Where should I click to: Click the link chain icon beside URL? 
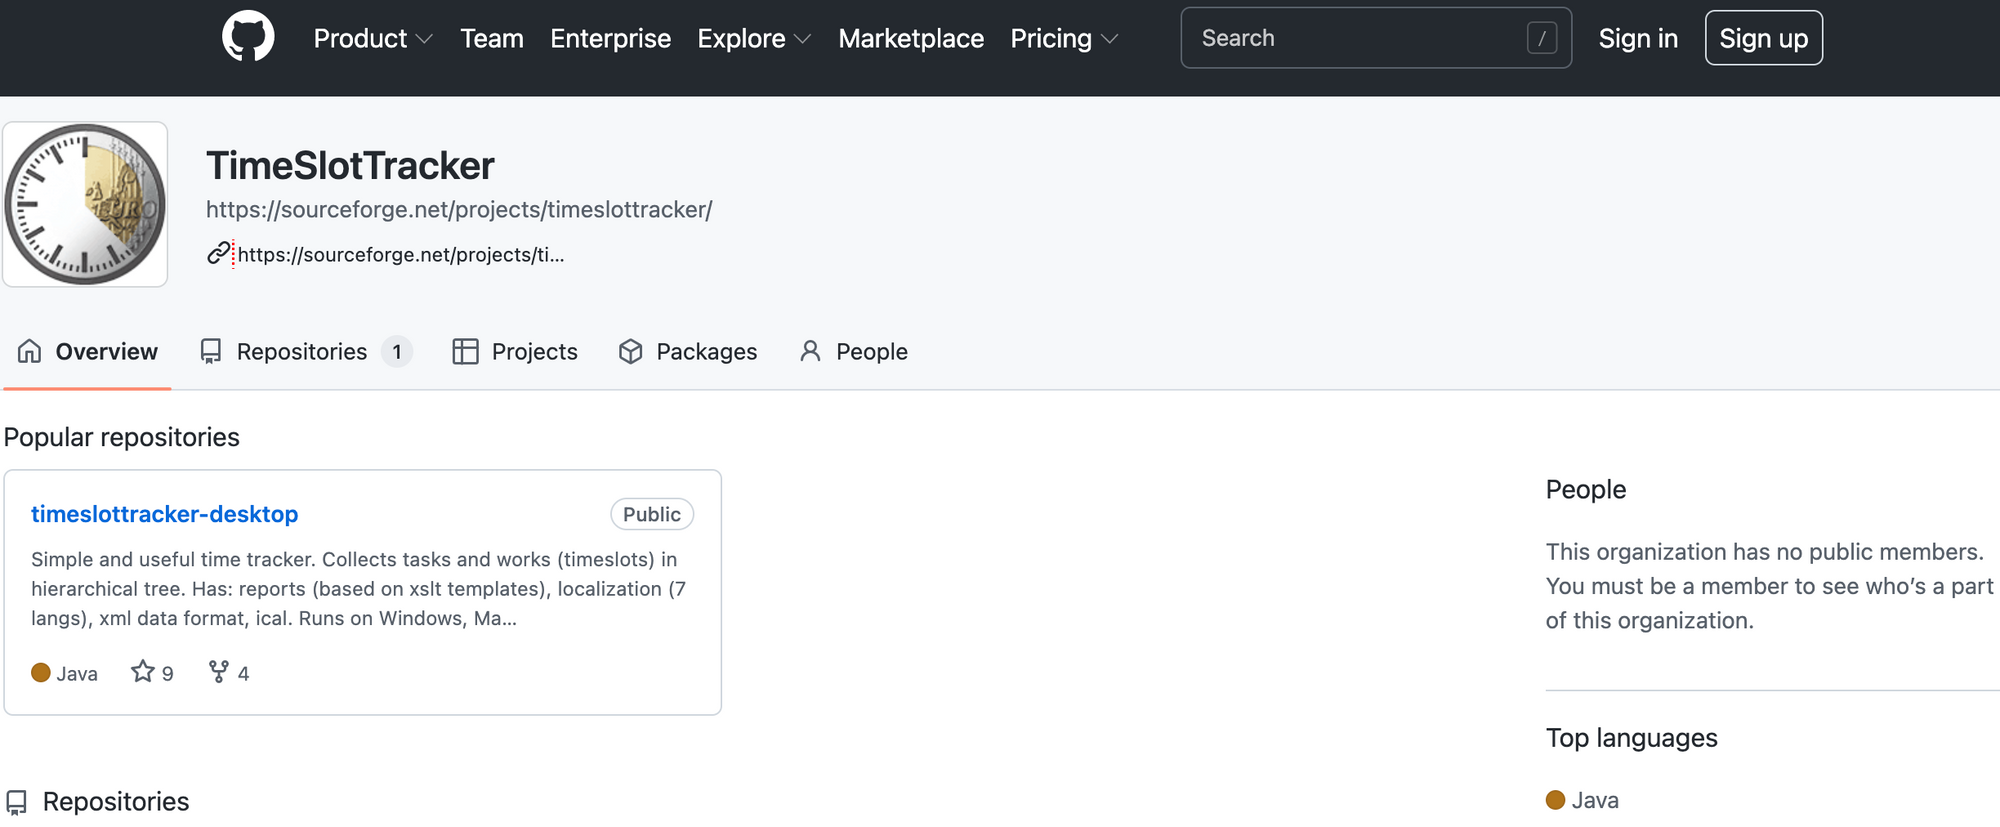click(218, 253)
